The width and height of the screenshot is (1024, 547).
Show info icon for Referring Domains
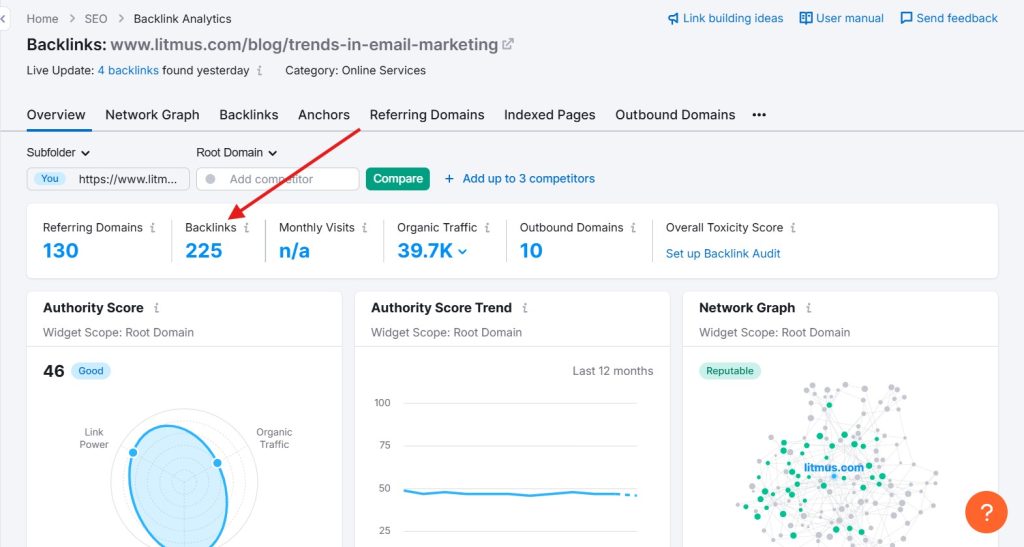click(152, 228)
